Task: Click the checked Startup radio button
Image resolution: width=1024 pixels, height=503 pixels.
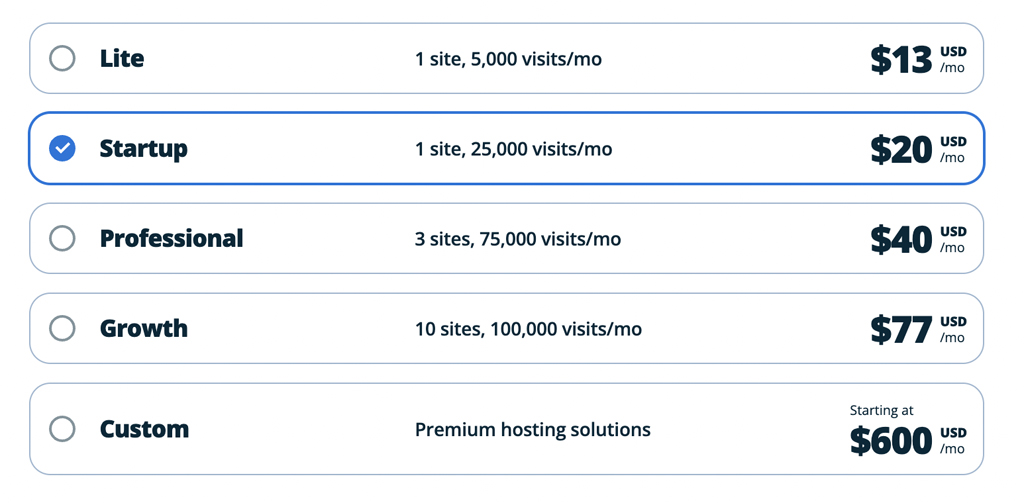Action: pyautogui.click(x=62, y=148)
